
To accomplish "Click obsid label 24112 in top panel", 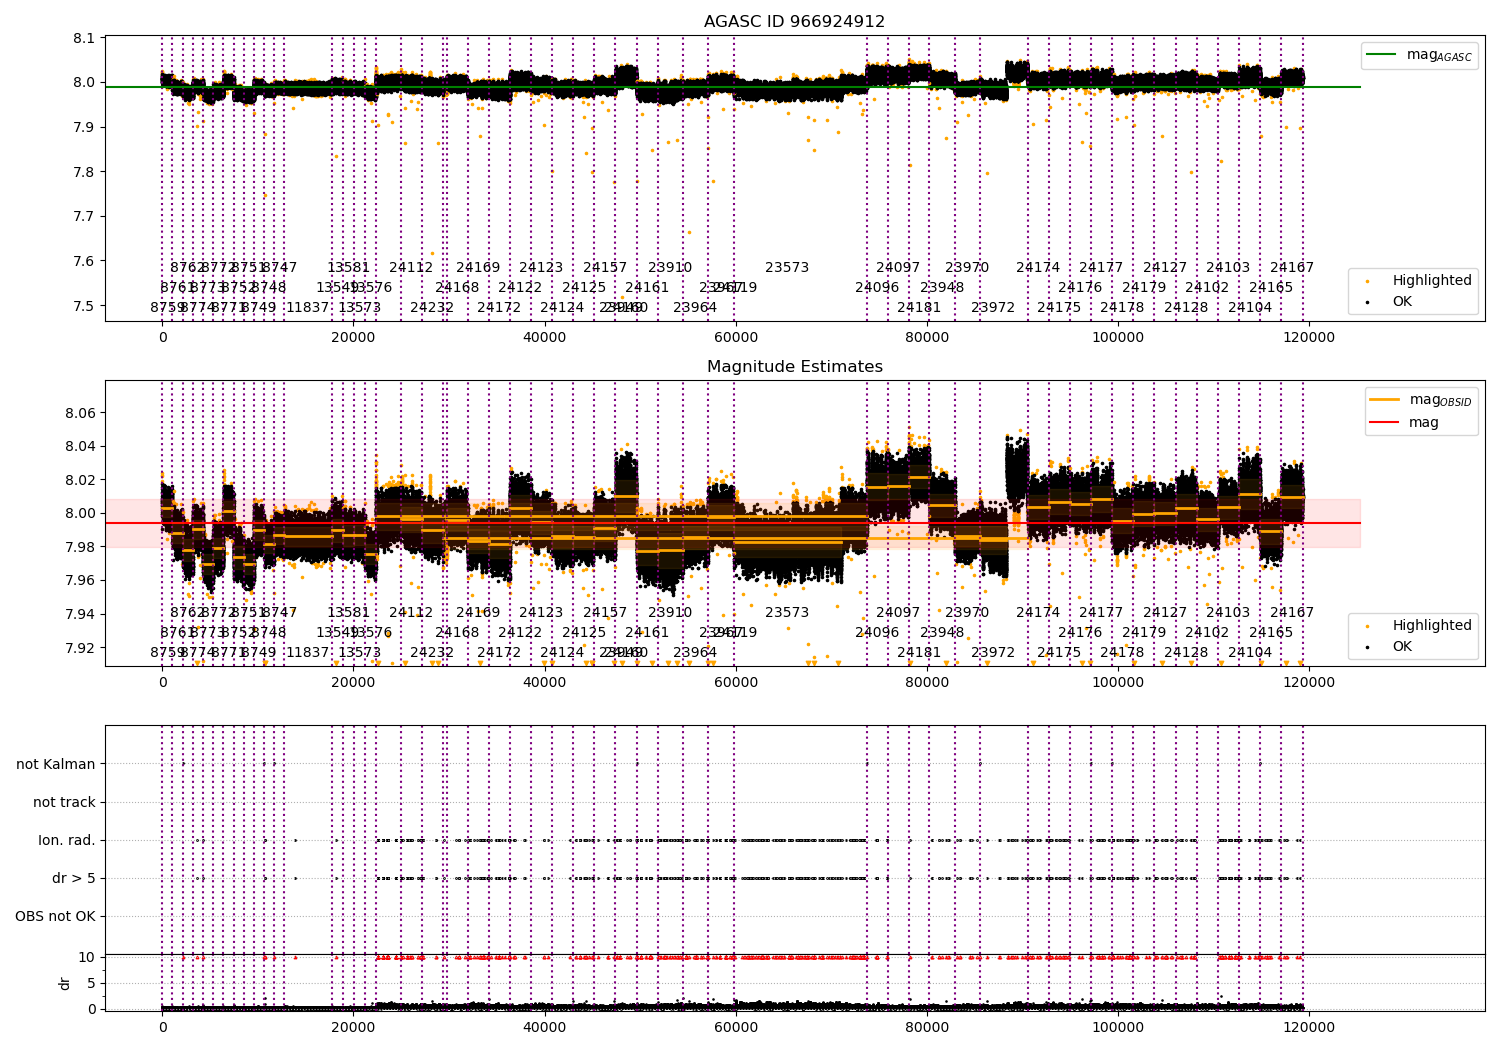I will point(411,268).
